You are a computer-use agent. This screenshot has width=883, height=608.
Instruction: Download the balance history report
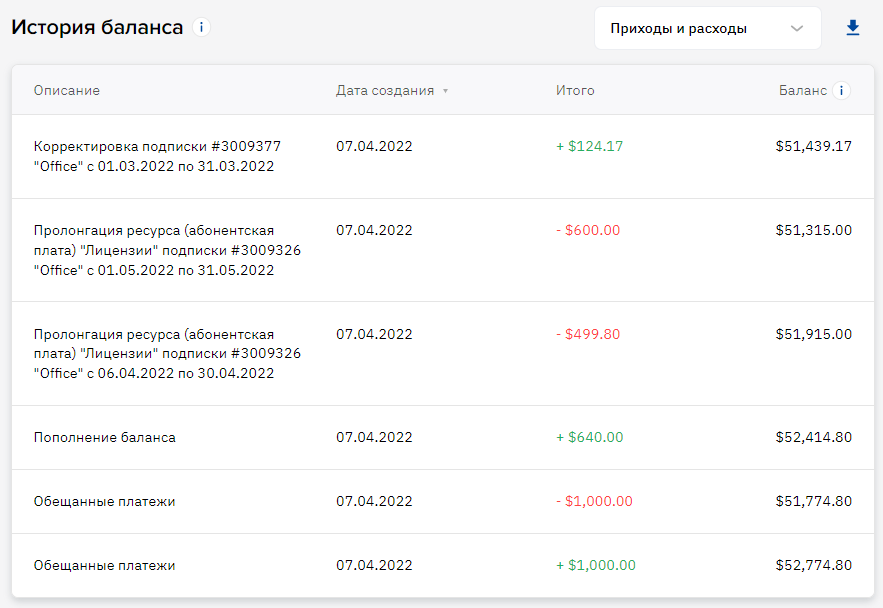pyautogui.click(x=853, y=28)
